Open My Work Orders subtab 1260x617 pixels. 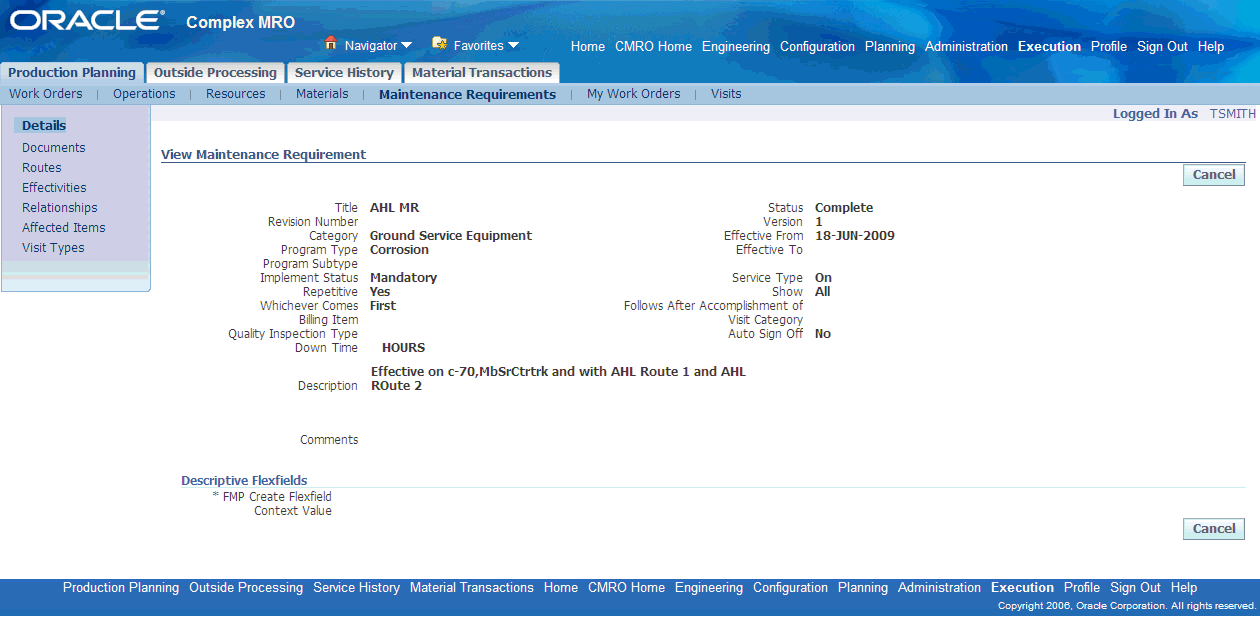coord(633,94)
